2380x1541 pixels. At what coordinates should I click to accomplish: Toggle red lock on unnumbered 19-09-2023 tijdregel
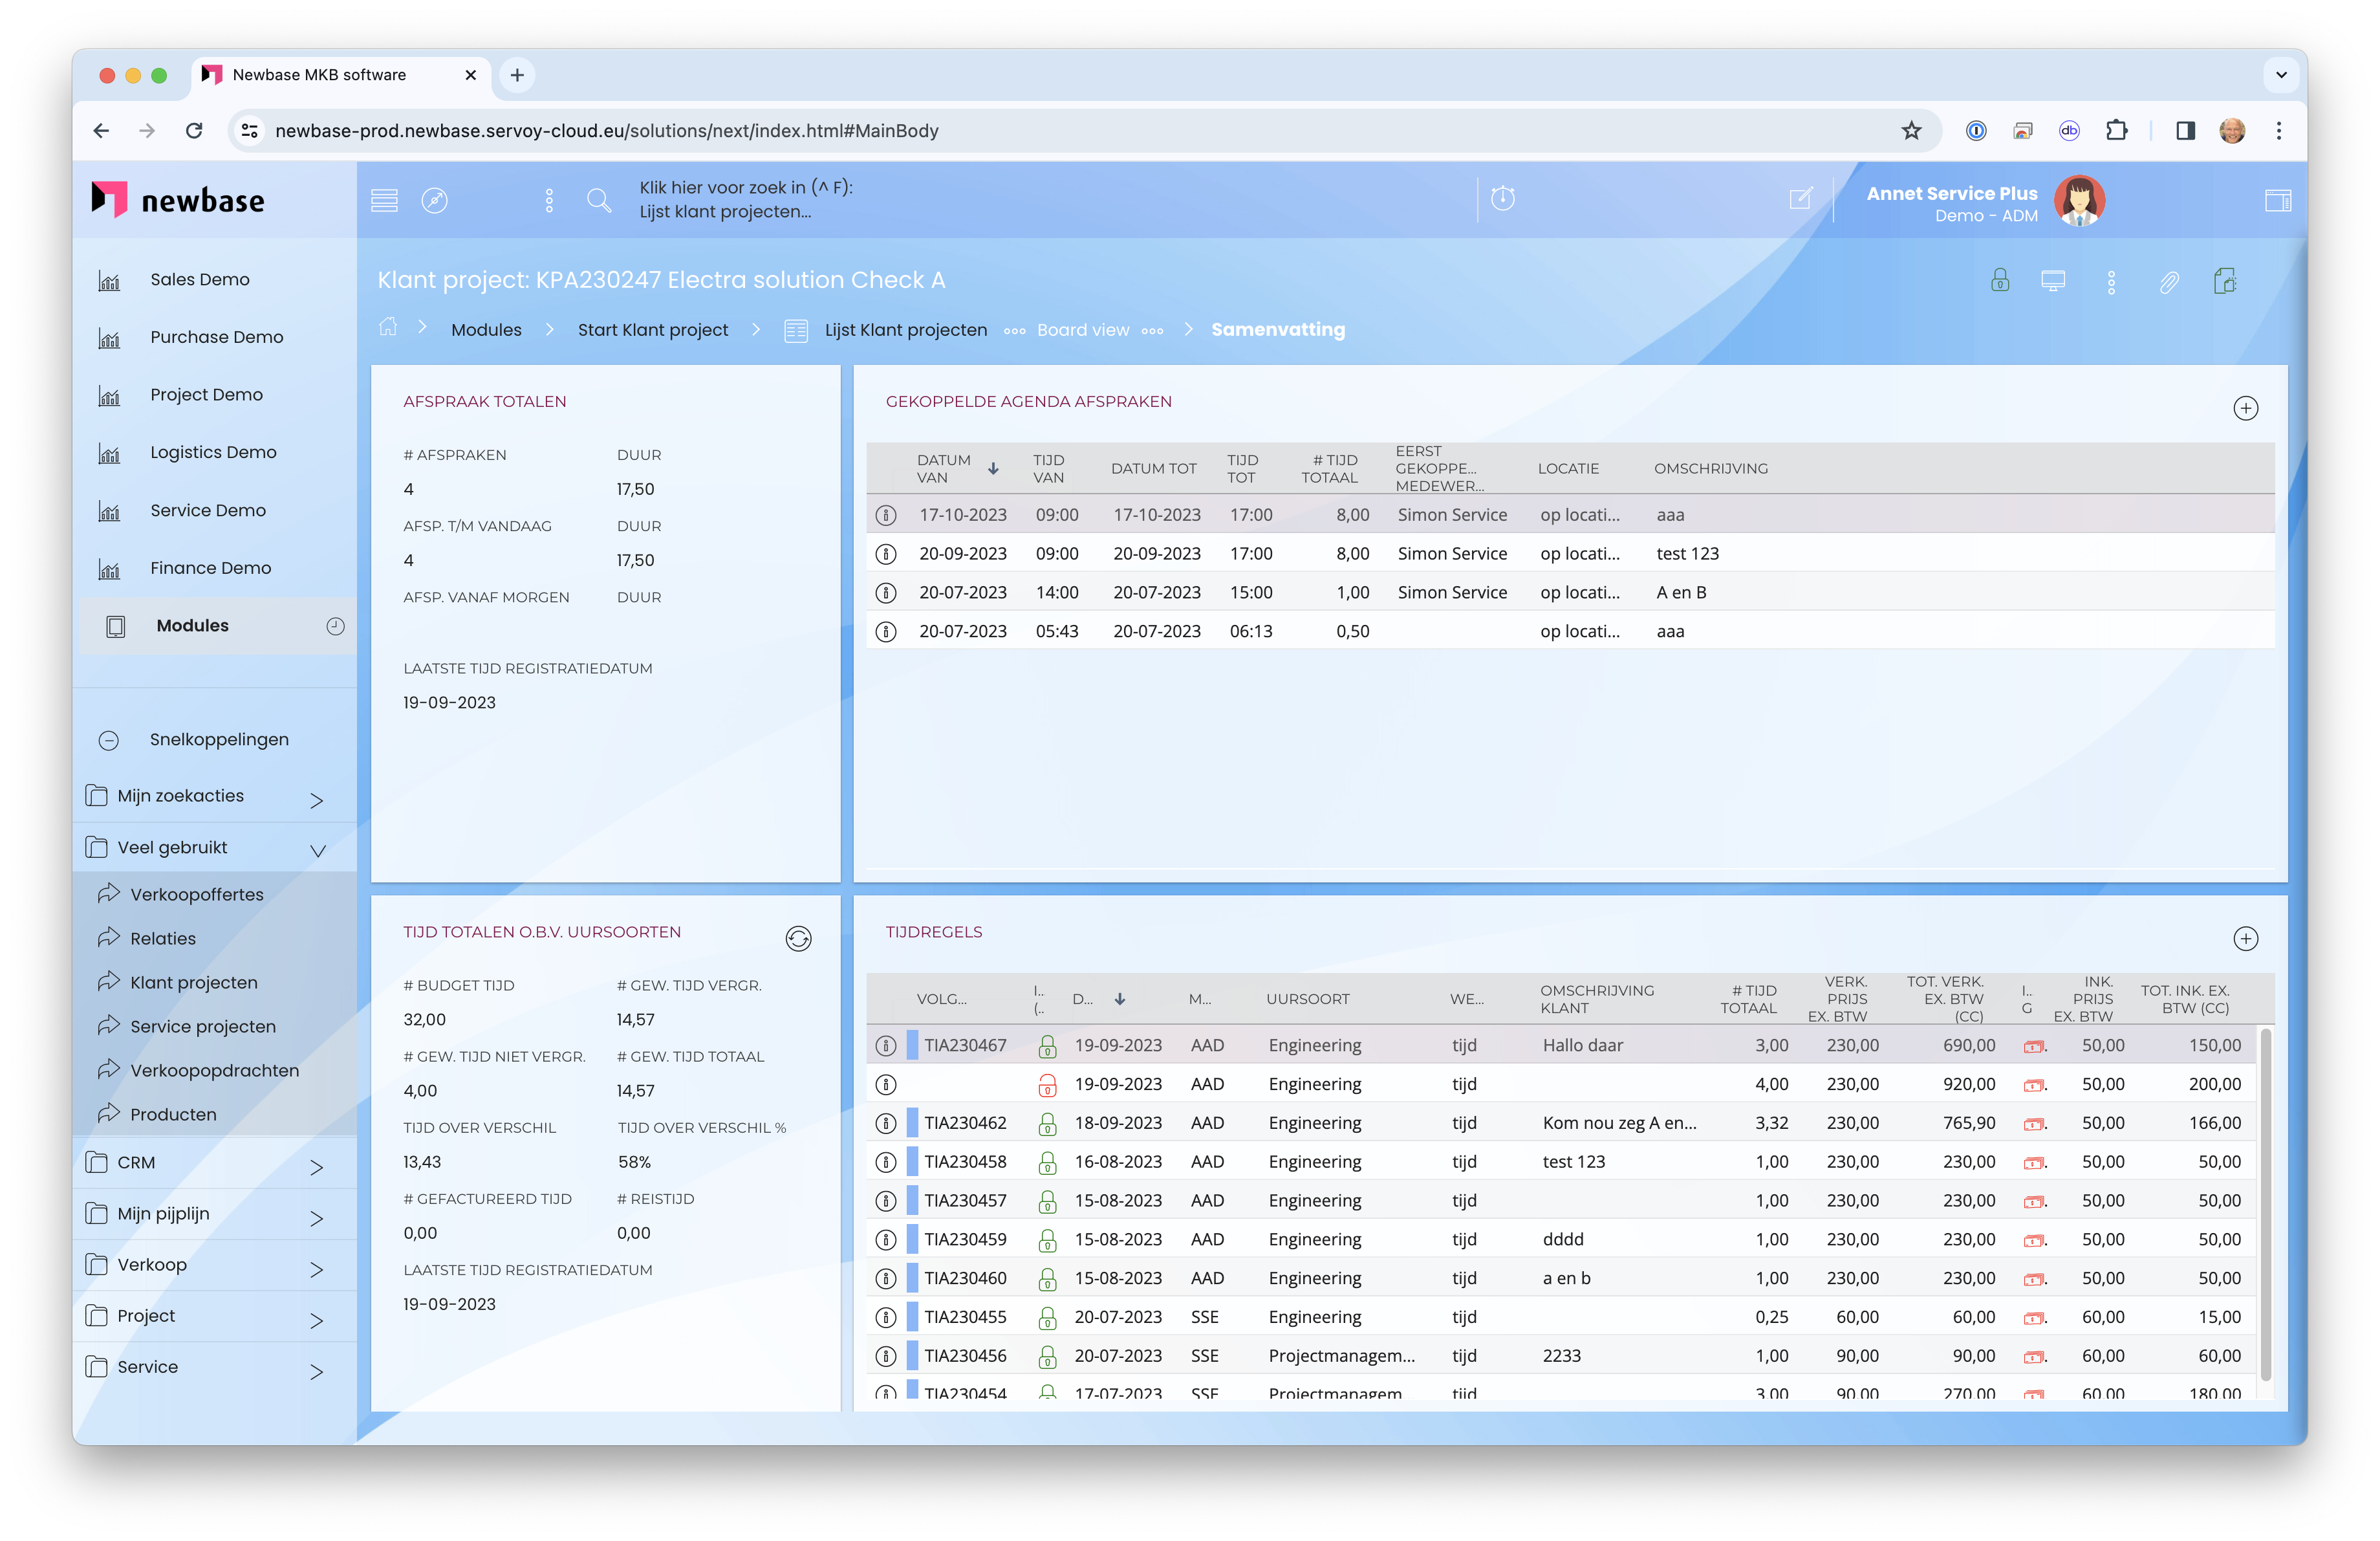click(x=1047, y=1084)
